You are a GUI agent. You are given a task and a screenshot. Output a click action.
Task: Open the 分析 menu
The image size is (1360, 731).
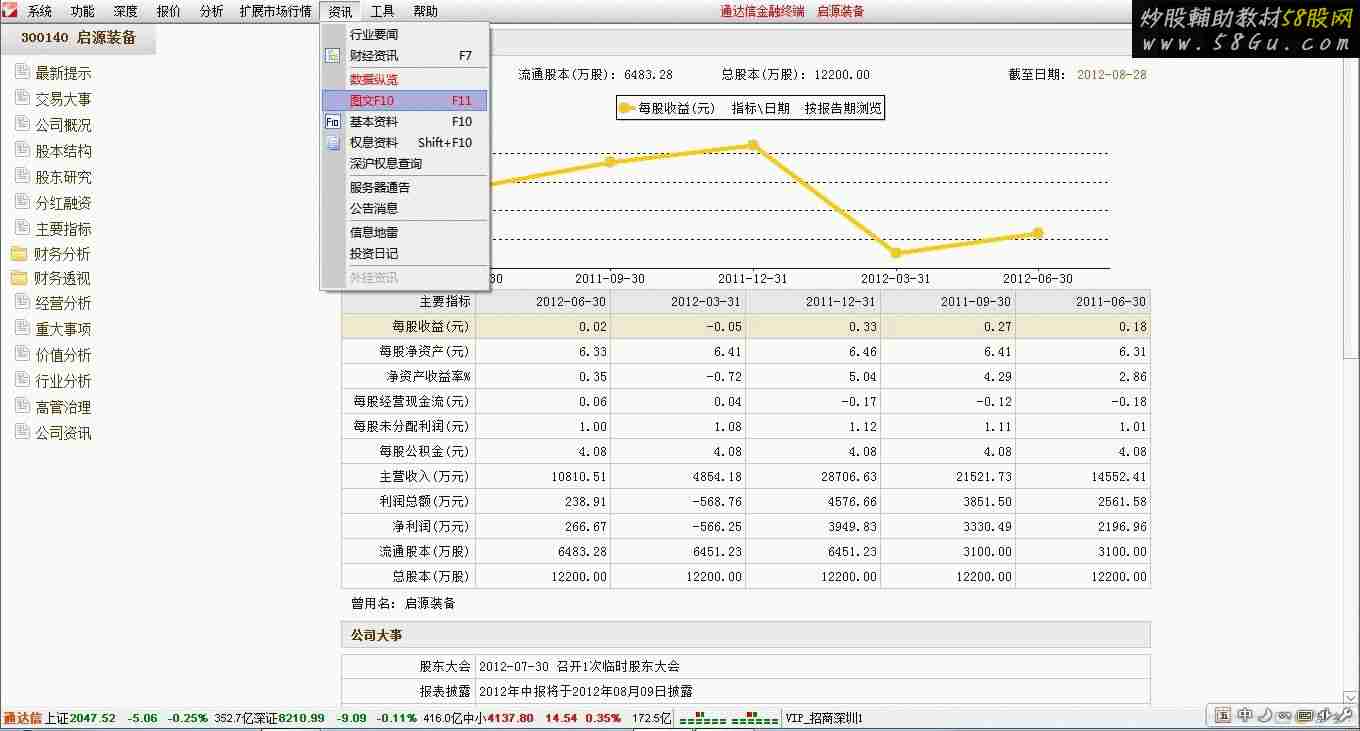click(211, 12)
